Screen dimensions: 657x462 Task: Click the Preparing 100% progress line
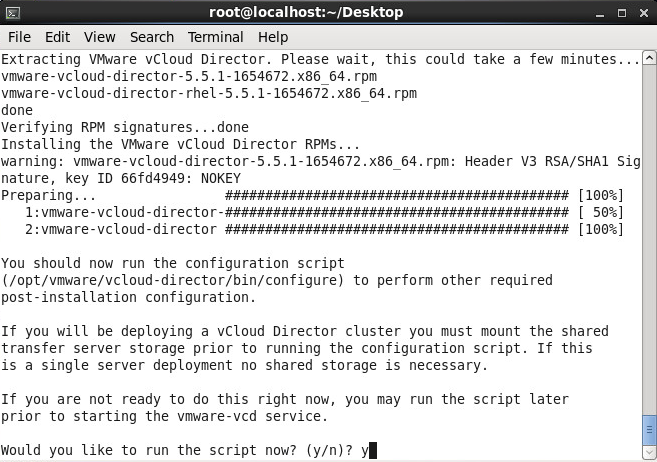pos(312,195)
